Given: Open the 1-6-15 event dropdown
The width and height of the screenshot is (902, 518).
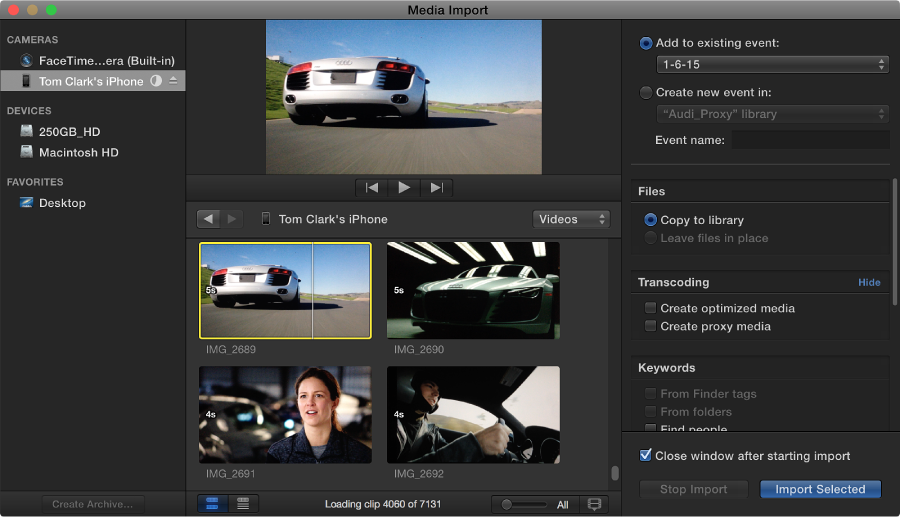Looking at the screenshot, I should (773, 64).
